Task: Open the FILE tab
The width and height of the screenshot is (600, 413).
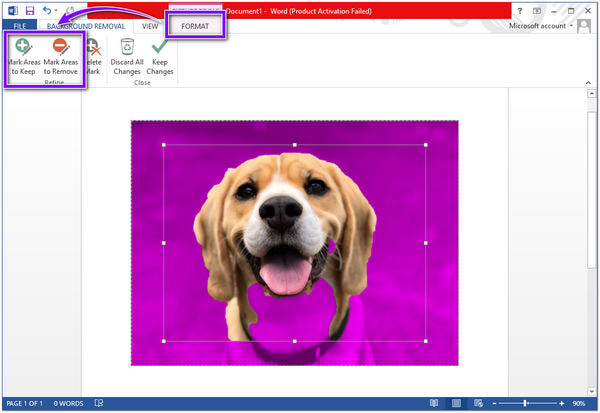Action: [20, 26]
